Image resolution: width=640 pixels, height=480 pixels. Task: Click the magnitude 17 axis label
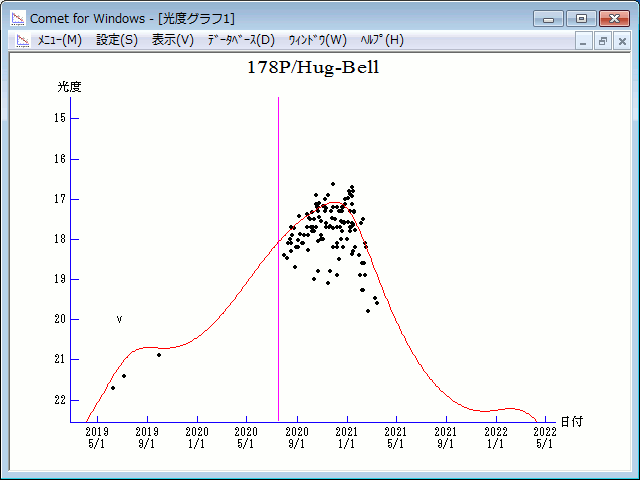click(x=60, y=199)
